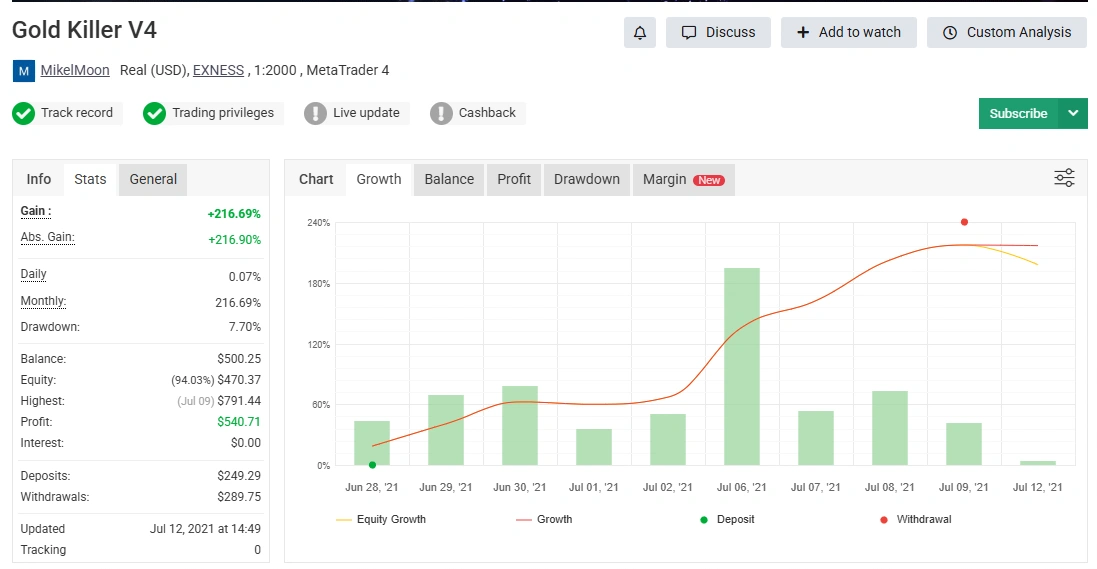1097x569 pixels.
Task: Click the Cashback warning icon
Action: click(441, 113)
